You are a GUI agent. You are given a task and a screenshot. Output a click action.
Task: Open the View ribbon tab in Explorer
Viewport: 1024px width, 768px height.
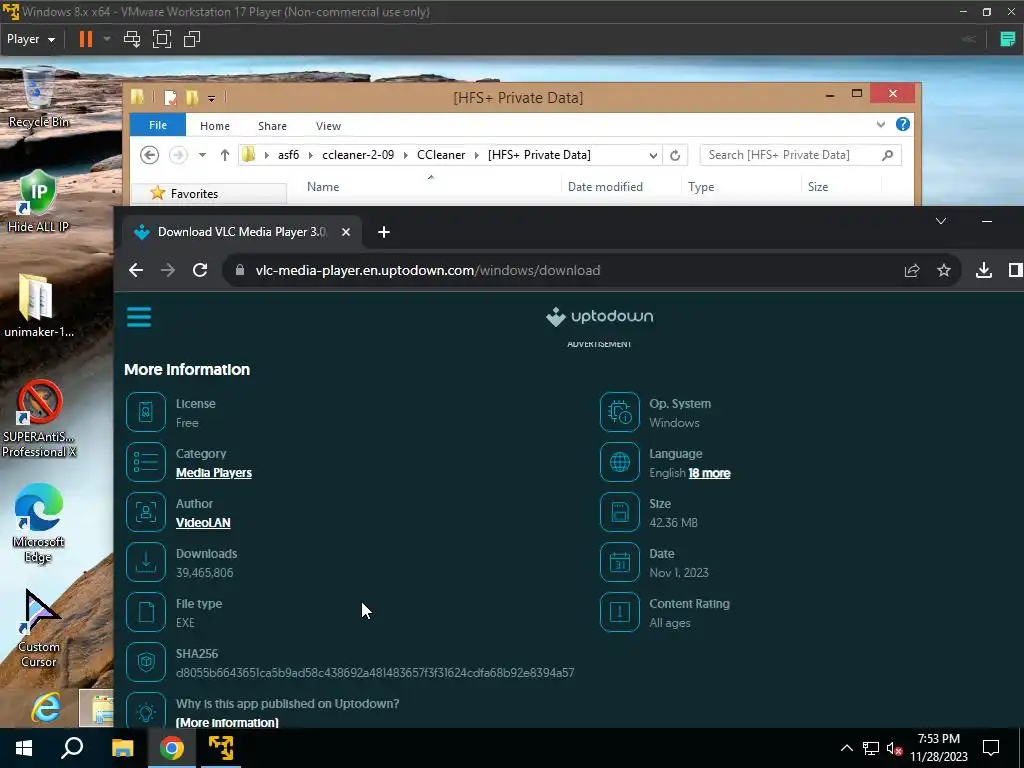click(328, 126)
